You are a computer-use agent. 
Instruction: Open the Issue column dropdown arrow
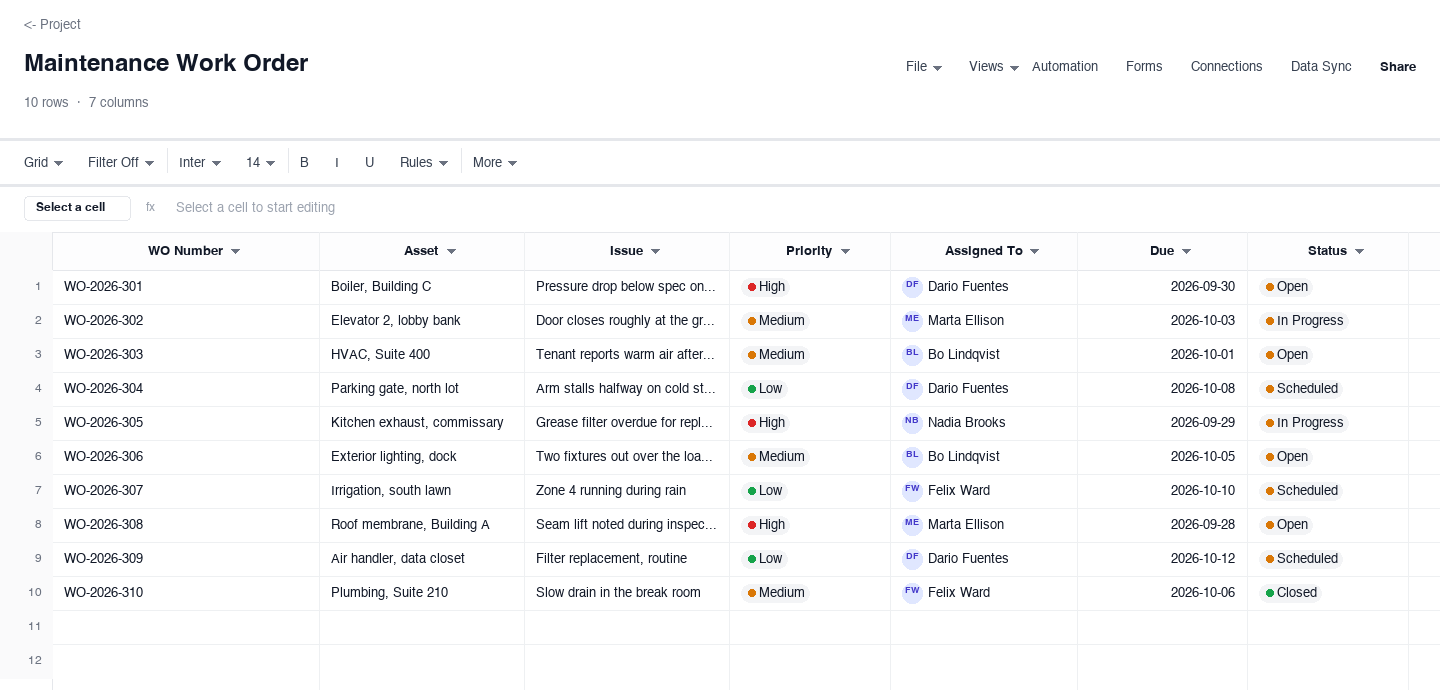click(x=655, y=252)
